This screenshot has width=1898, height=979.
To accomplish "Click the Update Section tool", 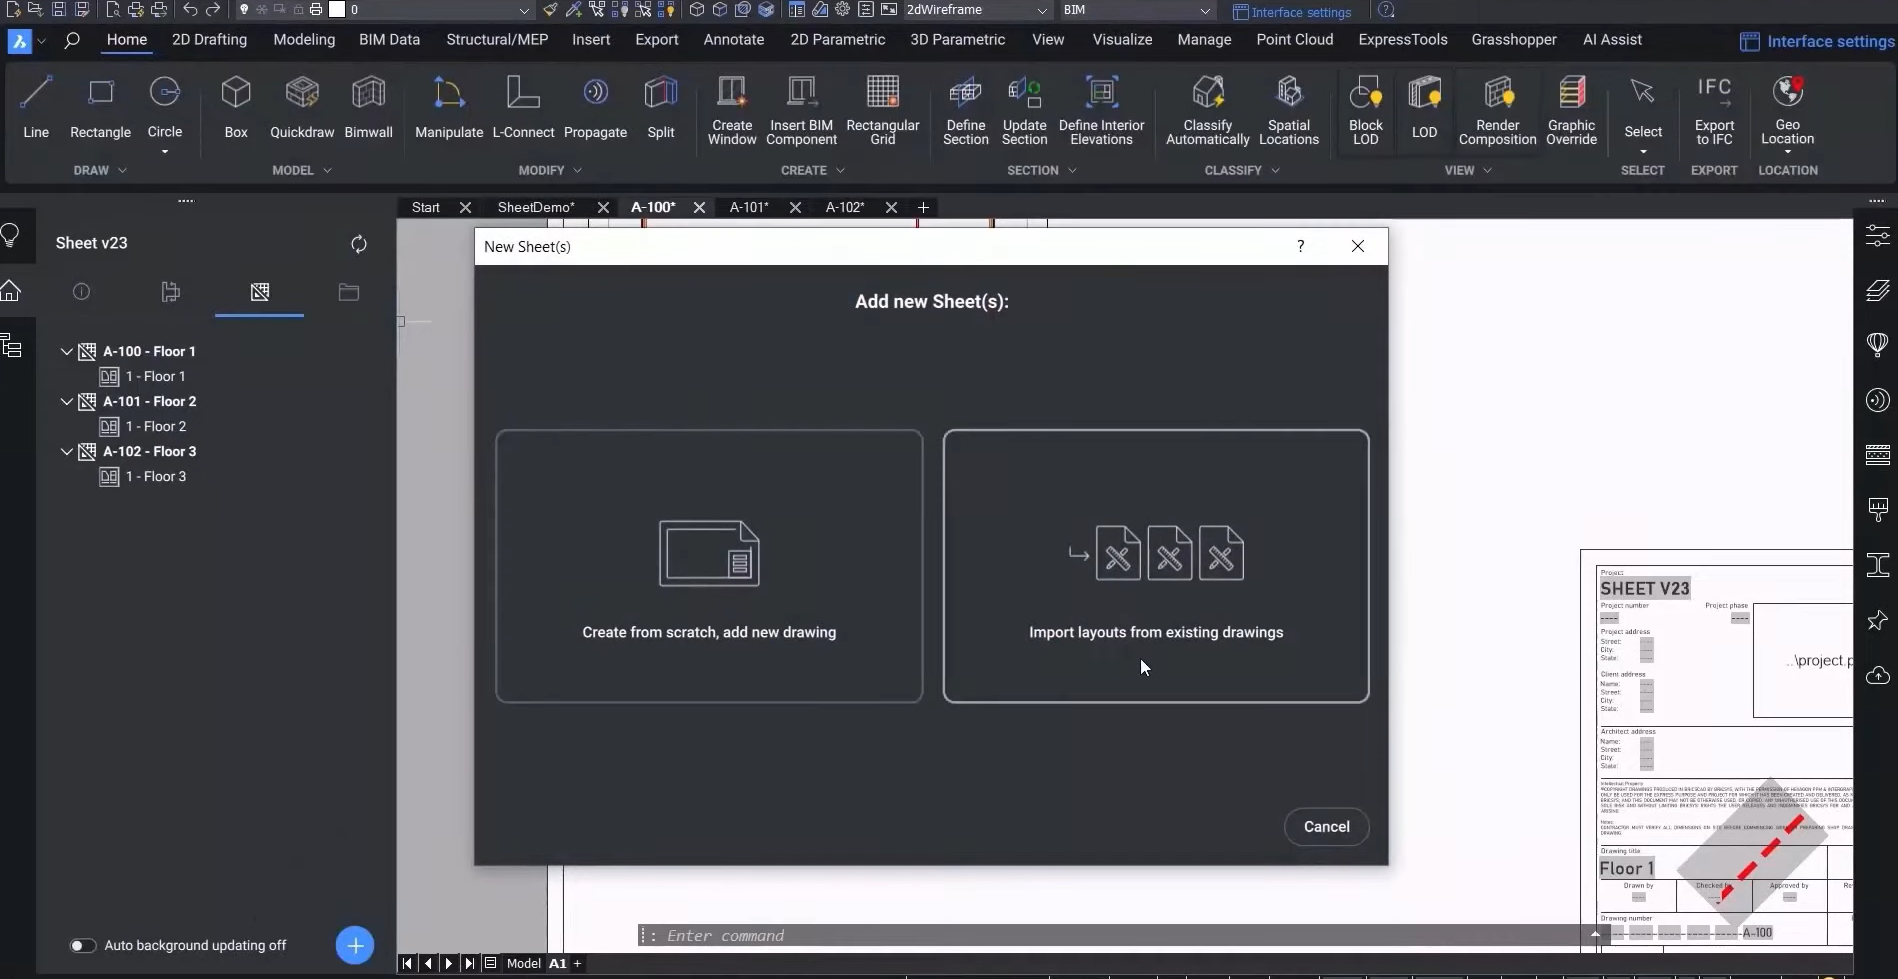I will pyautogui.click(x=1025, y=110).
